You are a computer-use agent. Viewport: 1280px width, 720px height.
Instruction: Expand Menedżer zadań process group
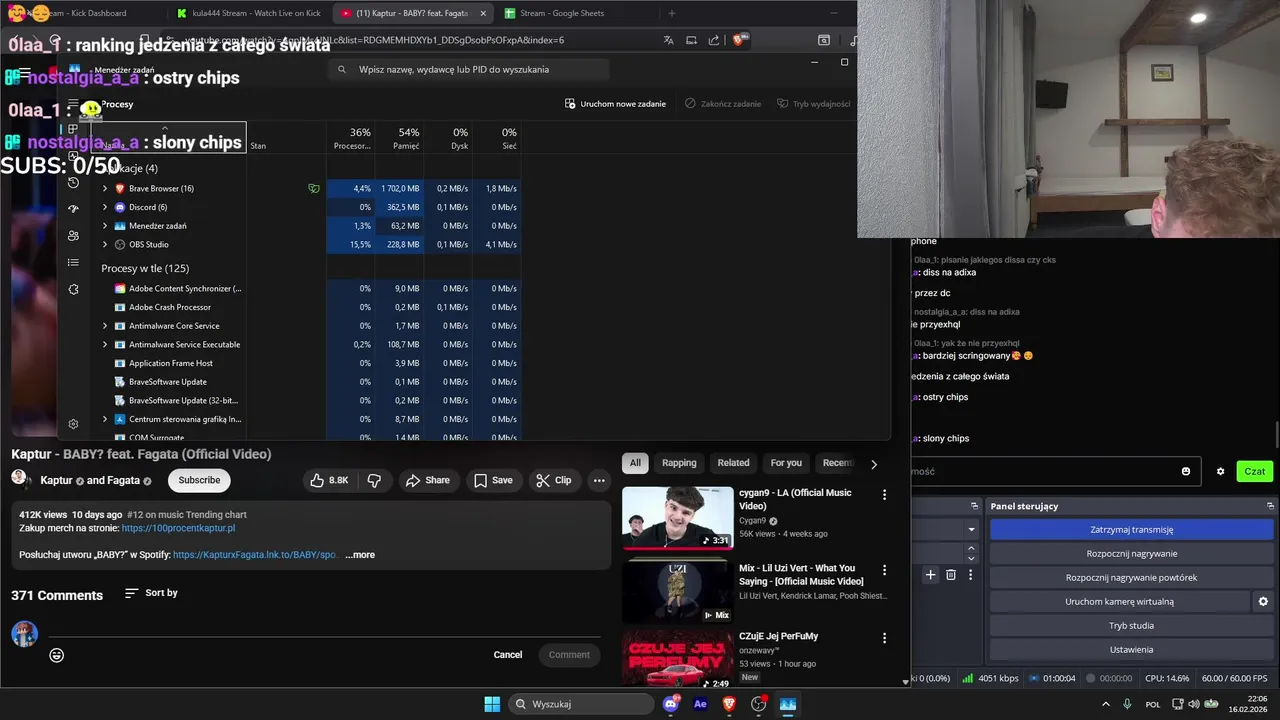(105, 226)
